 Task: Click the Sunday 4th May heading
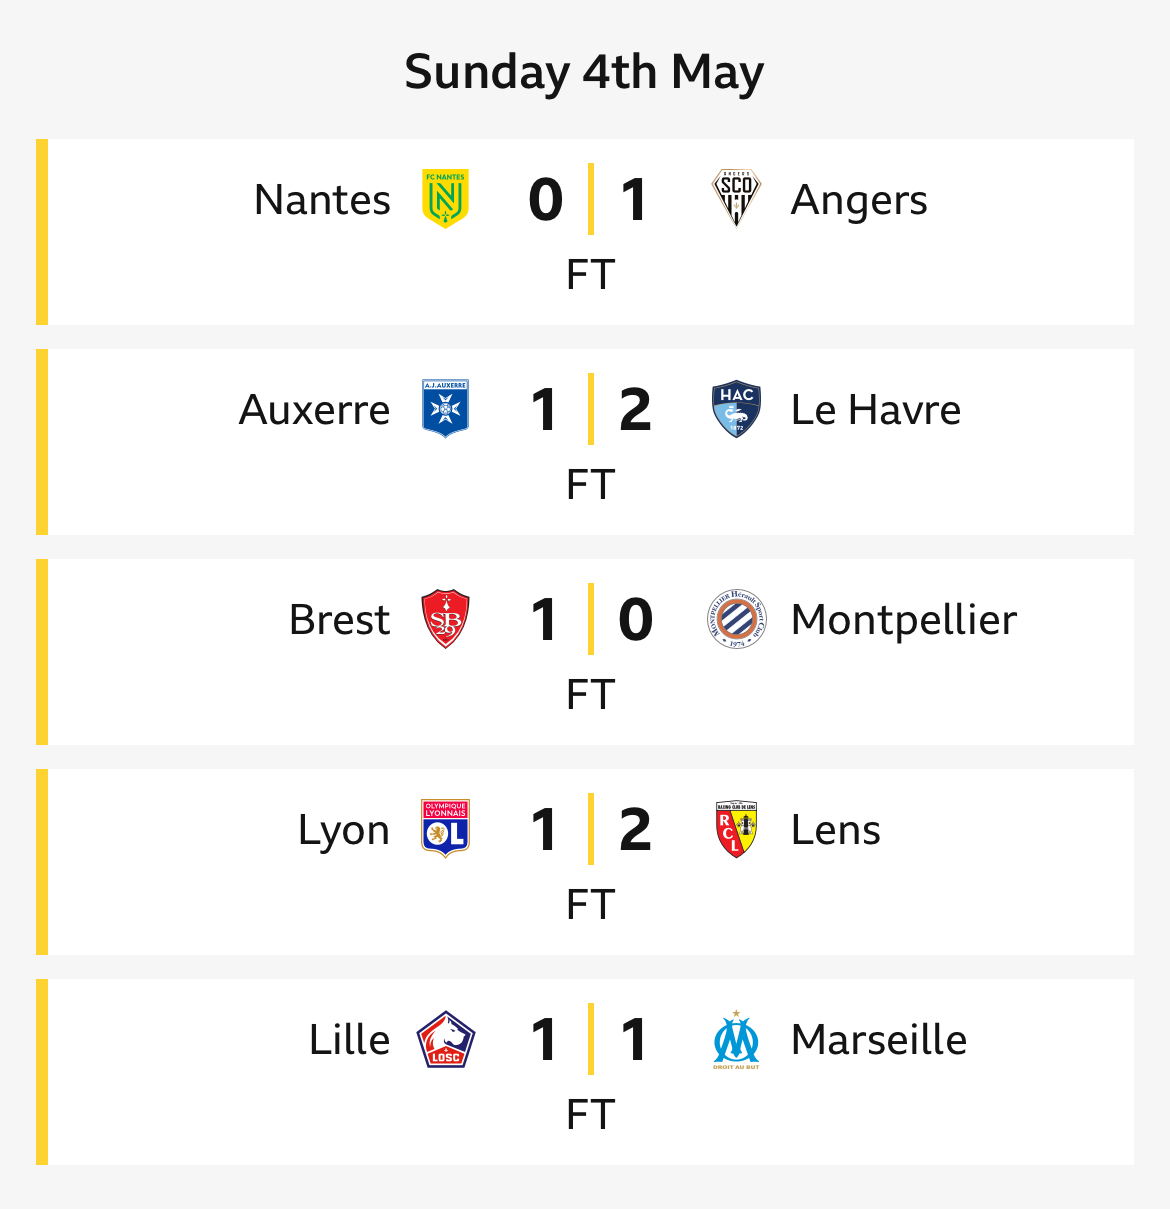584,72
